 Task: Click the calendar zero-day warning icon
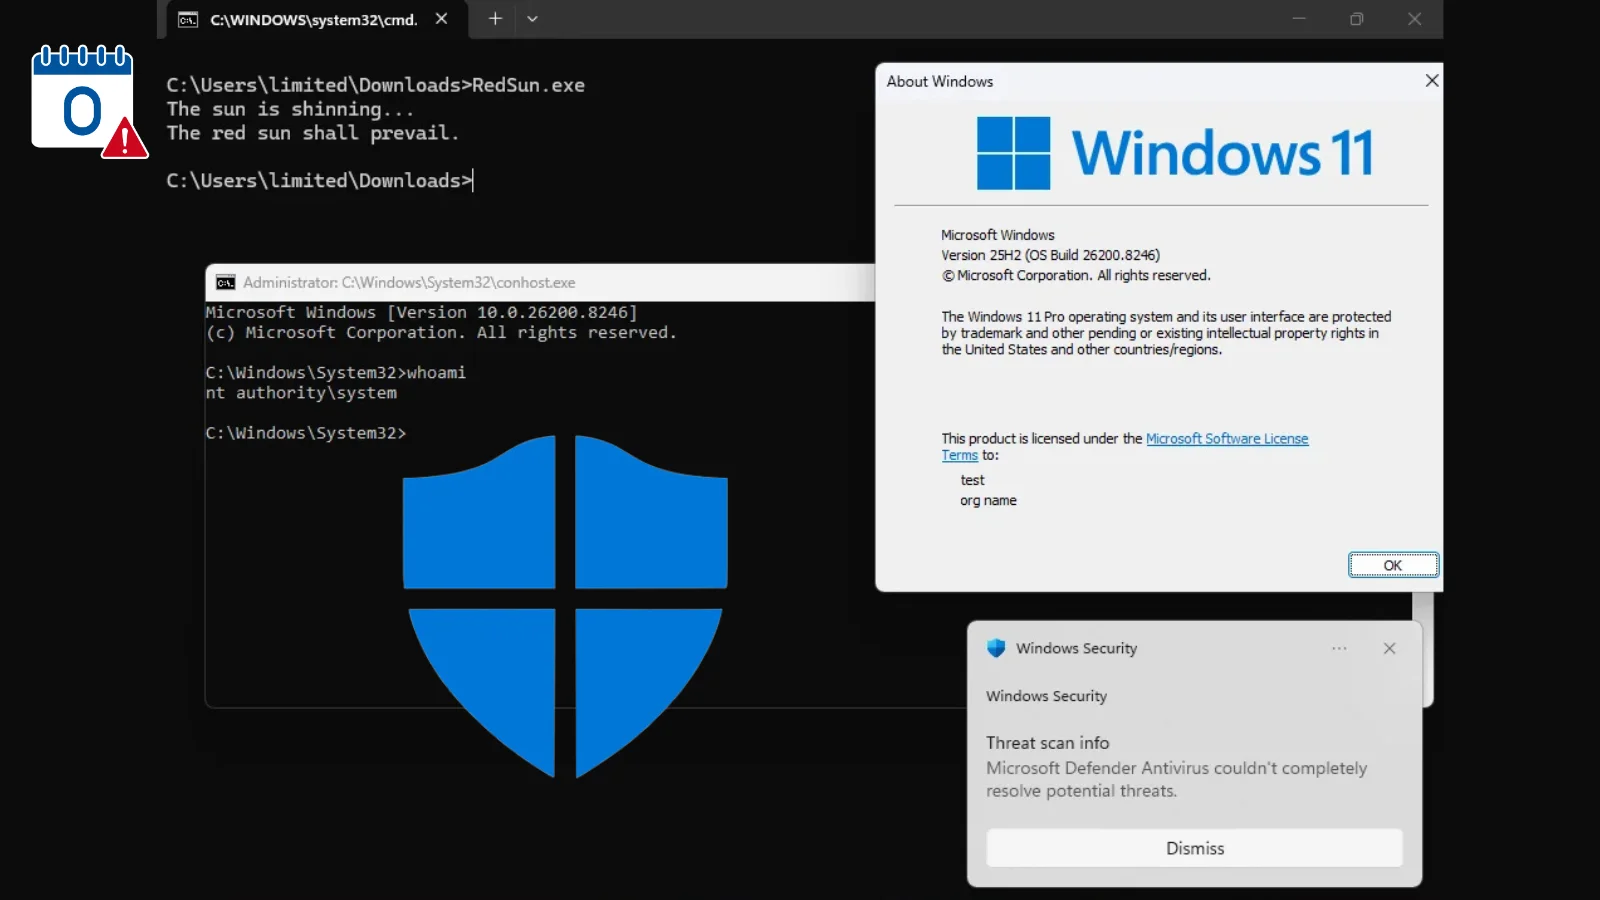pos(87,102)
